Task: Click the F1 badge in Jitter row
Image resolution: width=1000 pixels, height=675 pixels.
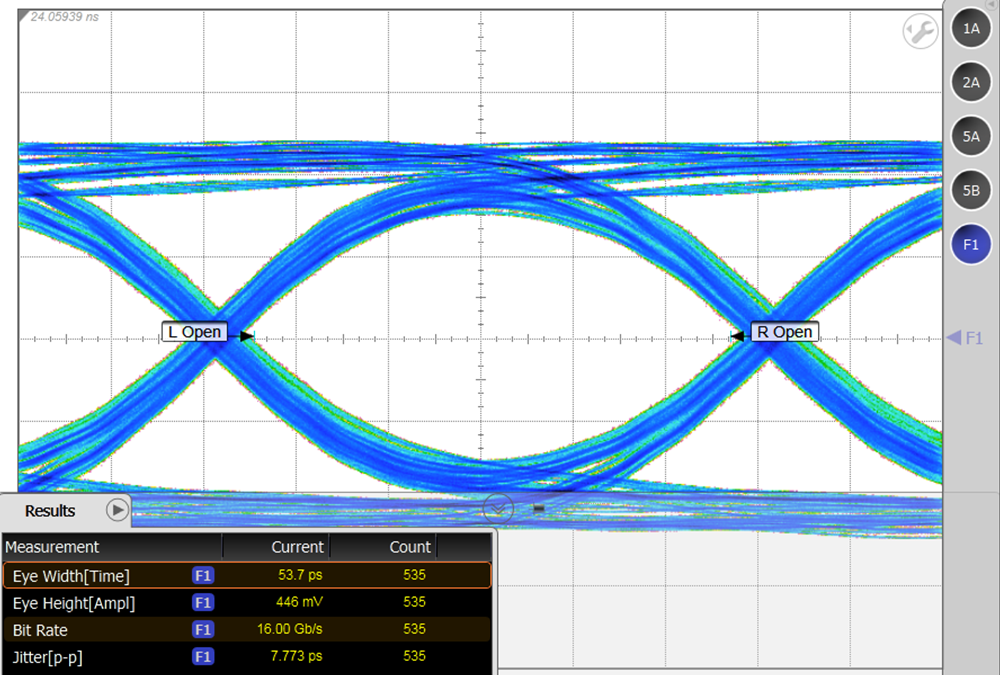Action: pyautogui.click(x=203, y=657)
